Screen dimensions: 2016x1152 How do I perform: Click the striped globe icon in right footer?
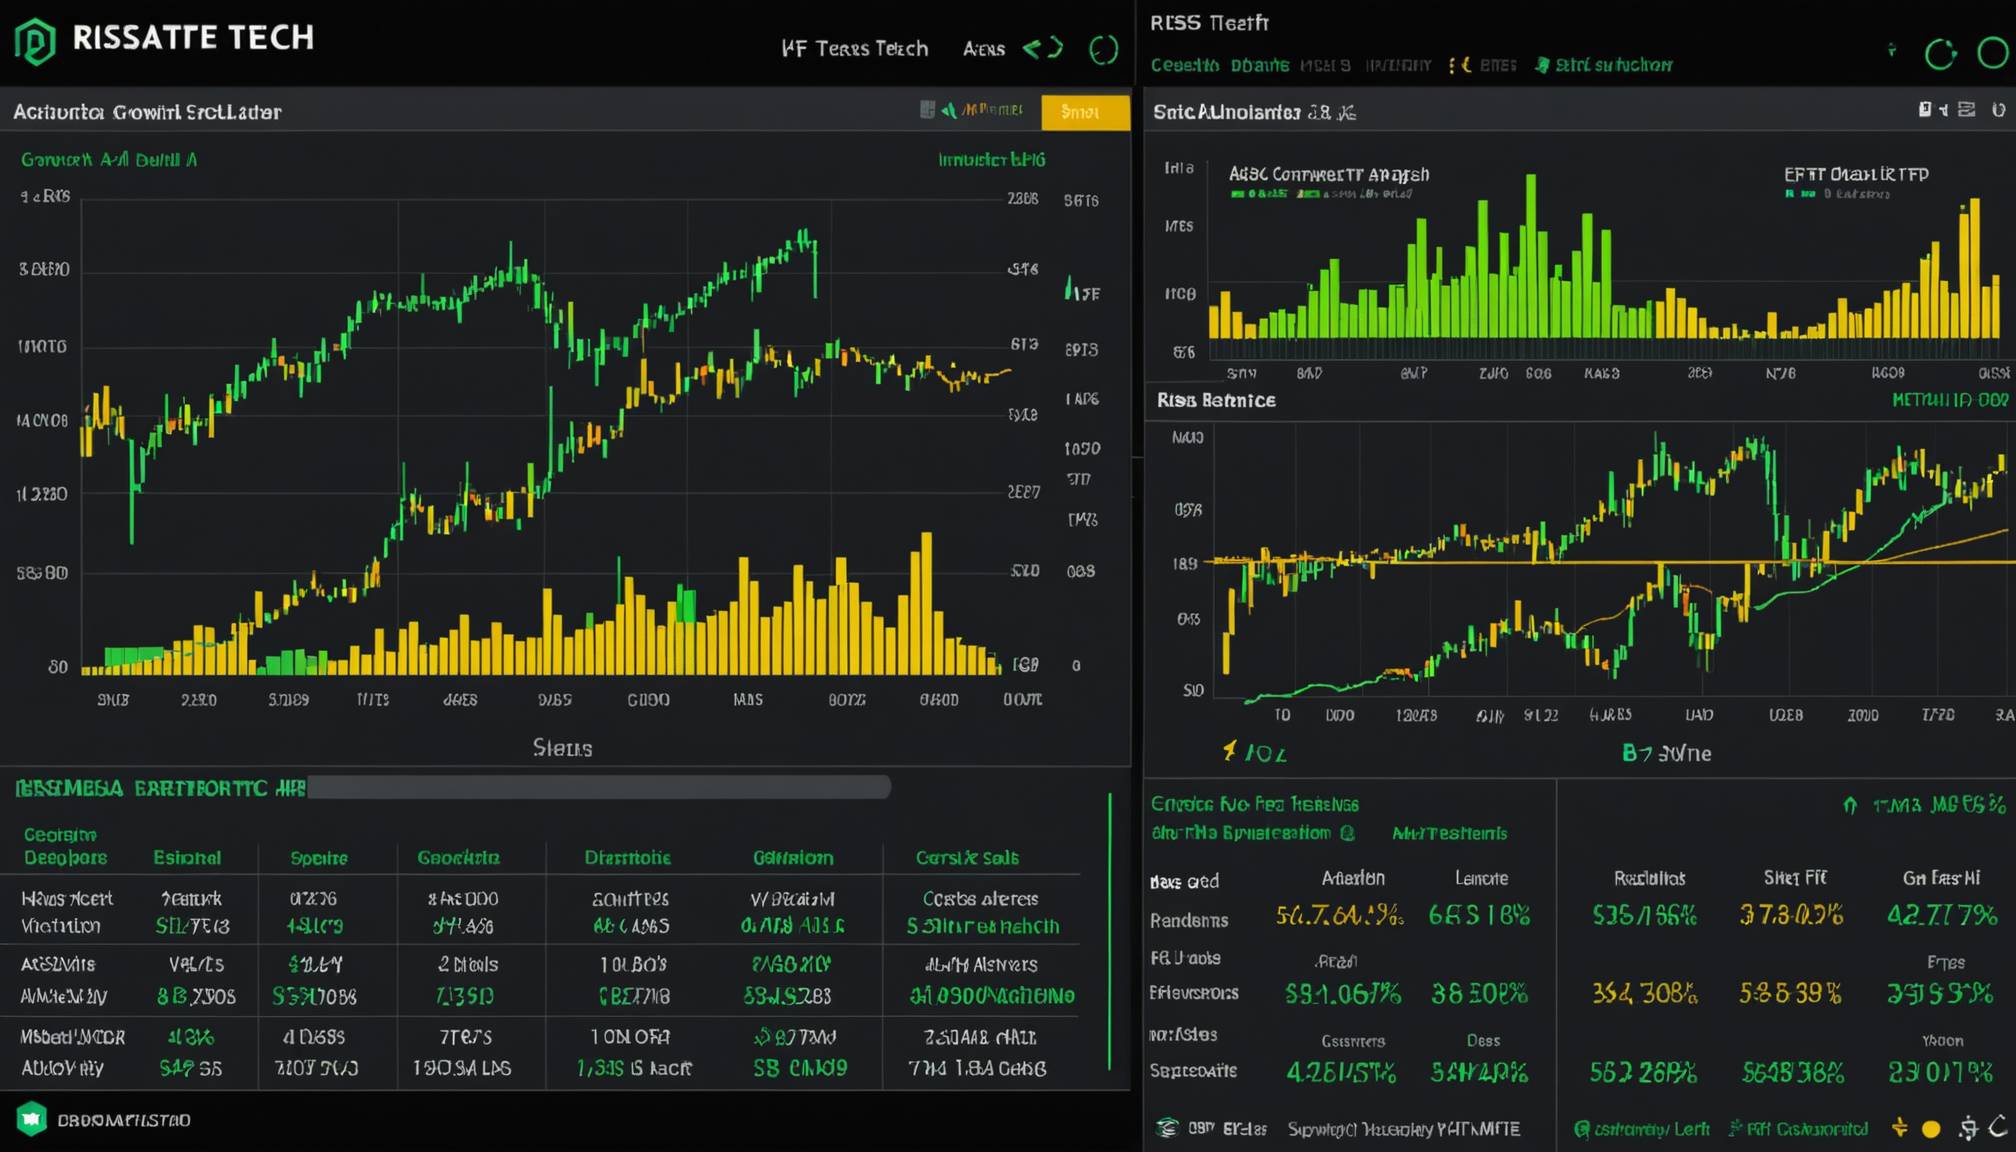pyautogui.click(x=1166, y=1128)
